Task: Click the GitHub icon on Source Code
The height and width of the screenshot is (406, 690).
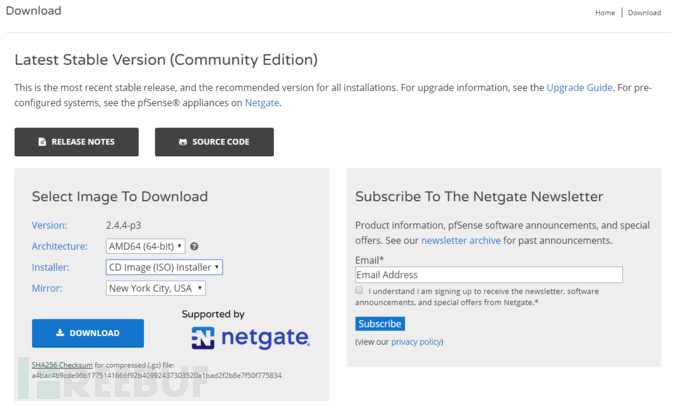Action: click(x=183, y=142)
